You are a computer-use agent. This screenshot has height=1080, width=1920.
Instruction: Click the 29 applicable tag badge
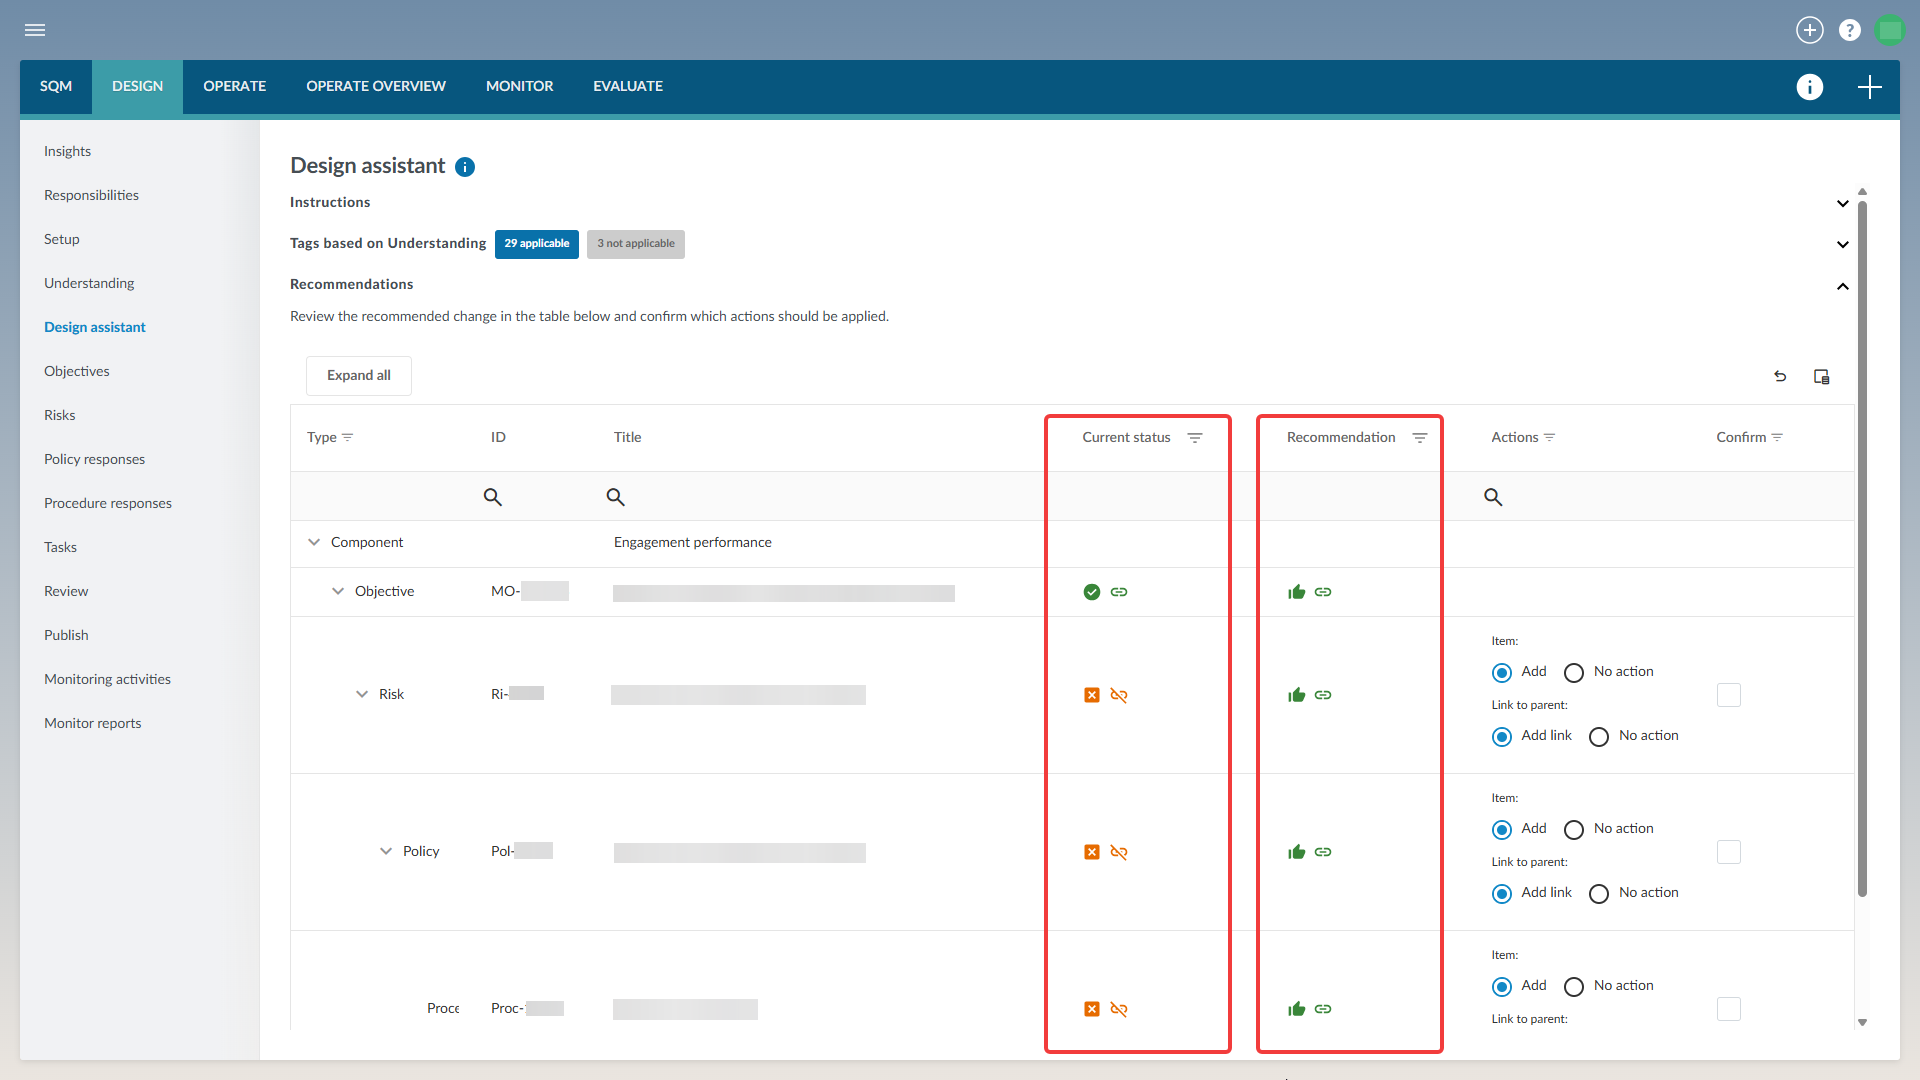pos(536,244)
